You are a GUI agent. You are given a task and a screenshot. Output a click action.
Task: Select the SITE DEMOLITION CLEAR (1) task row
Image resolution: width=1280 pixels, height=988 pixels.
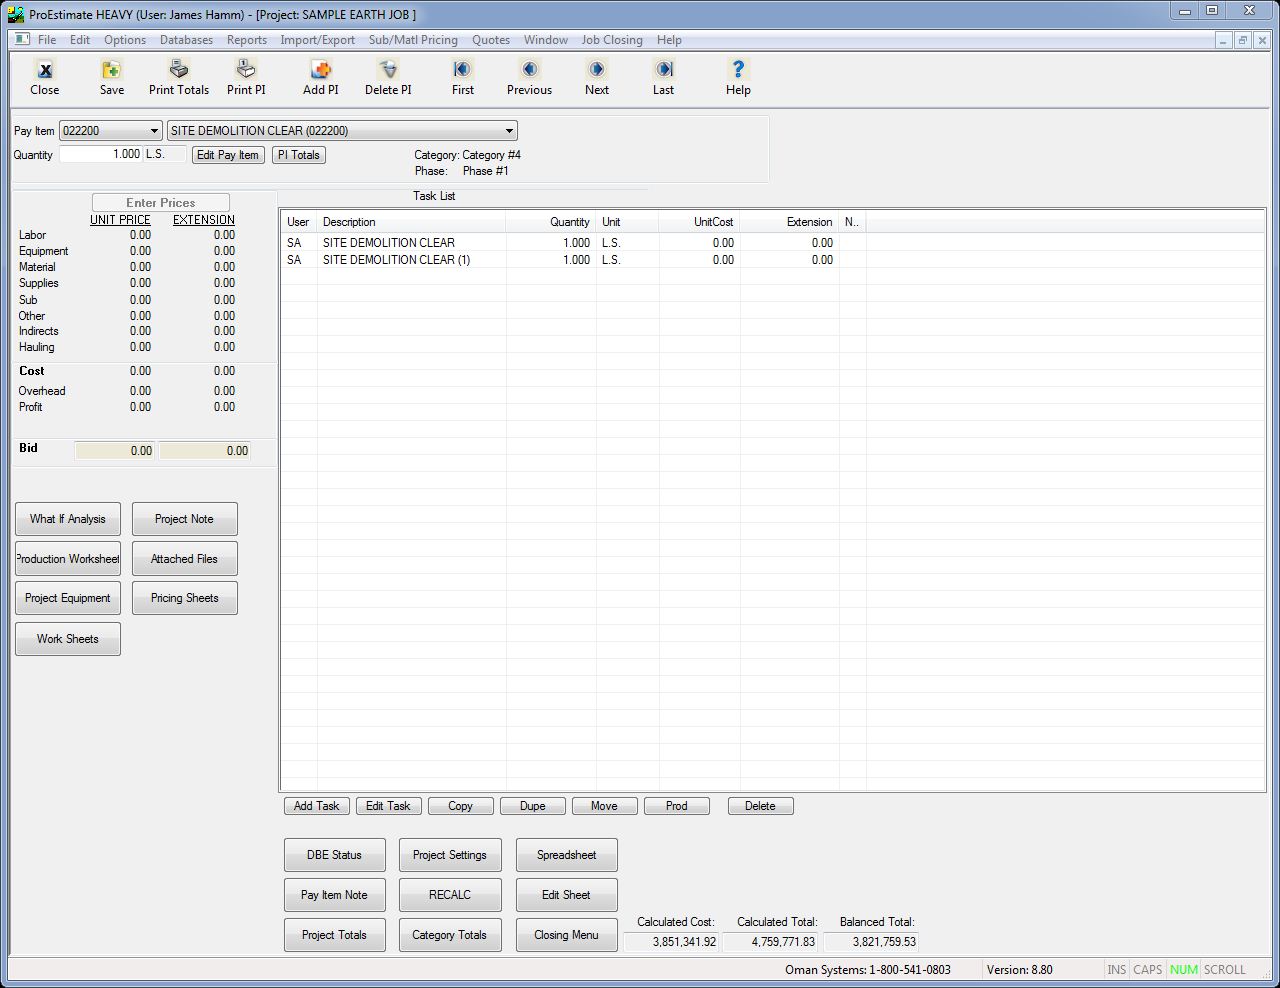(x=774, y=260)
